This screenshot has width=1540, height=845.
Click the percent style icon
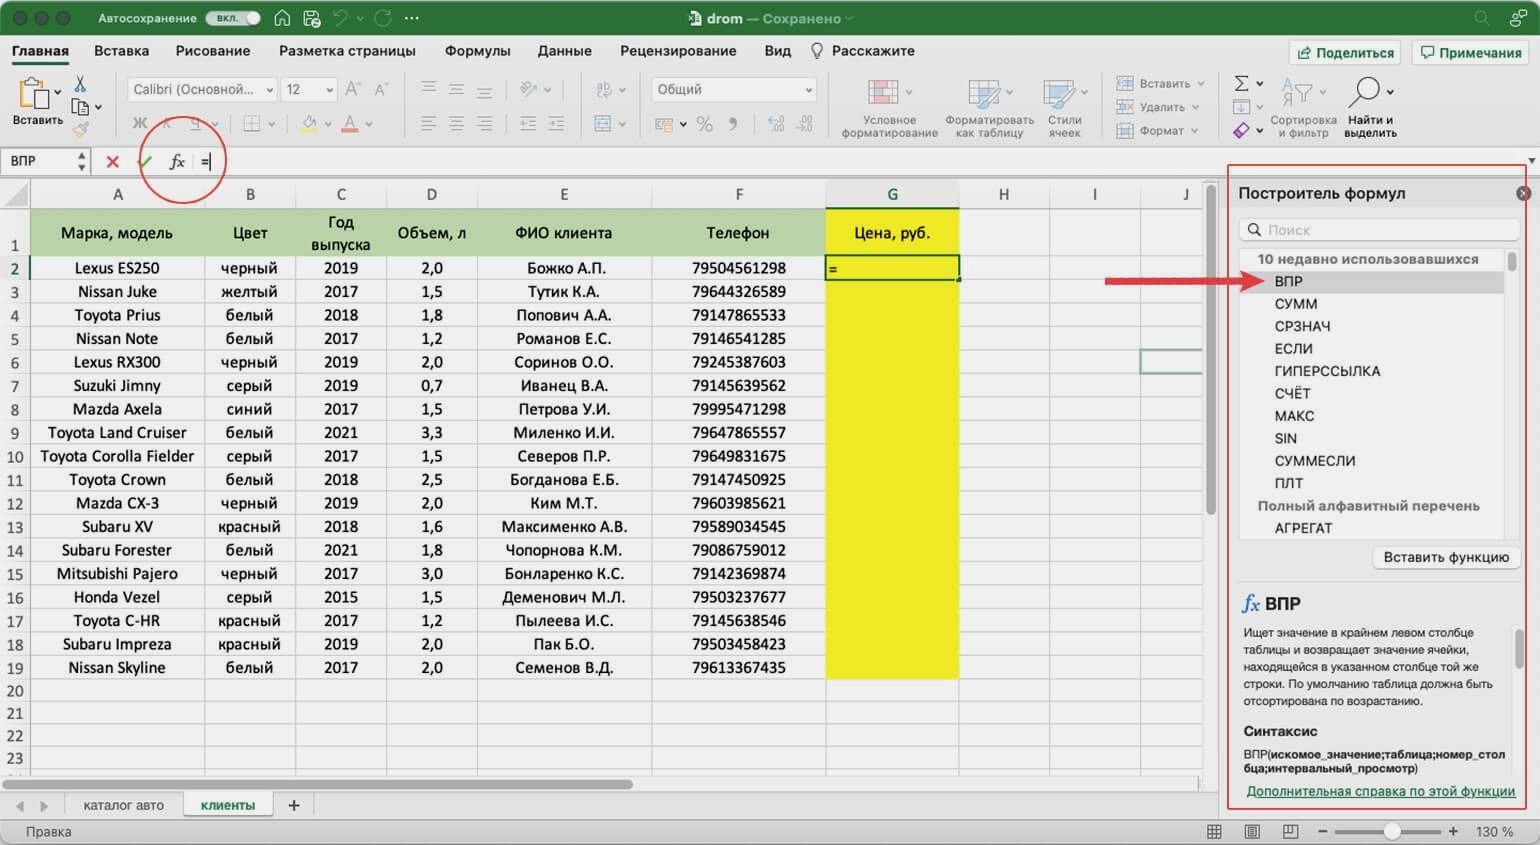705,124
